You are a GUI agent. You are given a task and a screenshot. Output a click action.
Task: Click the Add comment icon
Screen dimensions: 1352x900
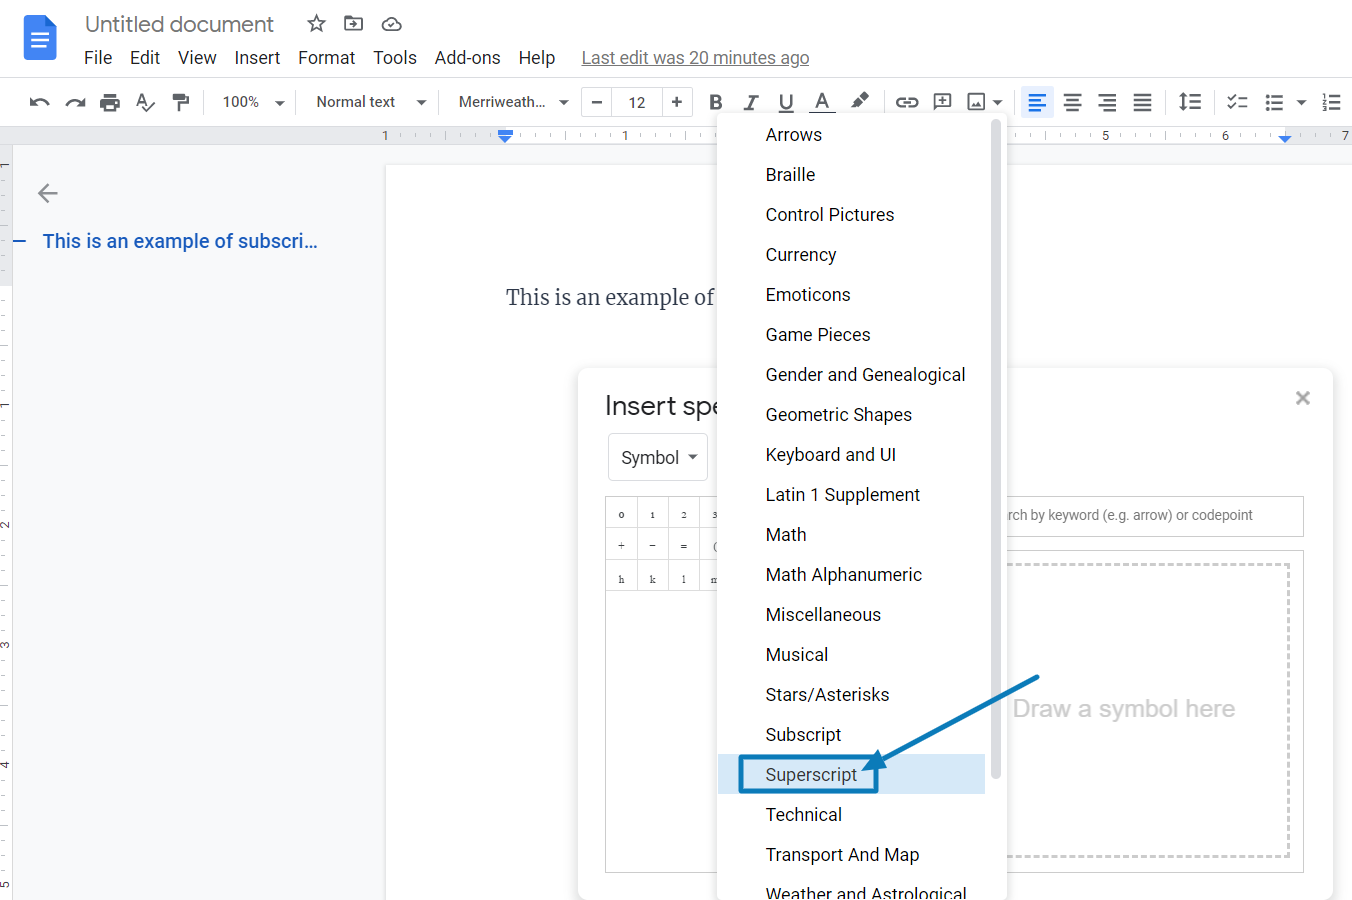coord(942,102)
